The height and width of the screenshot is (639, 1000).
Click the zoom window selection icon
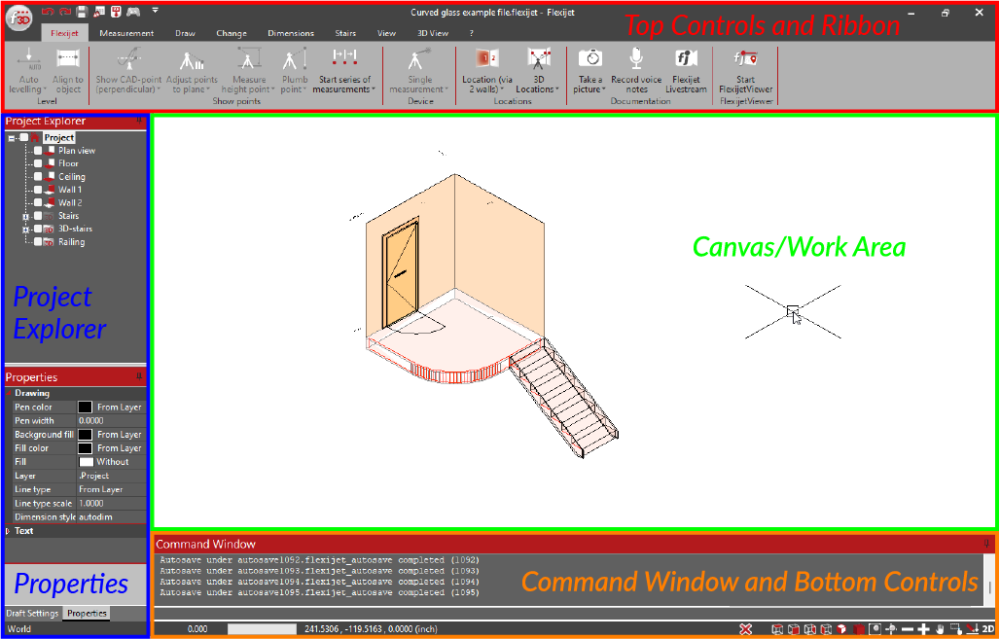click(x=956, y=629)
